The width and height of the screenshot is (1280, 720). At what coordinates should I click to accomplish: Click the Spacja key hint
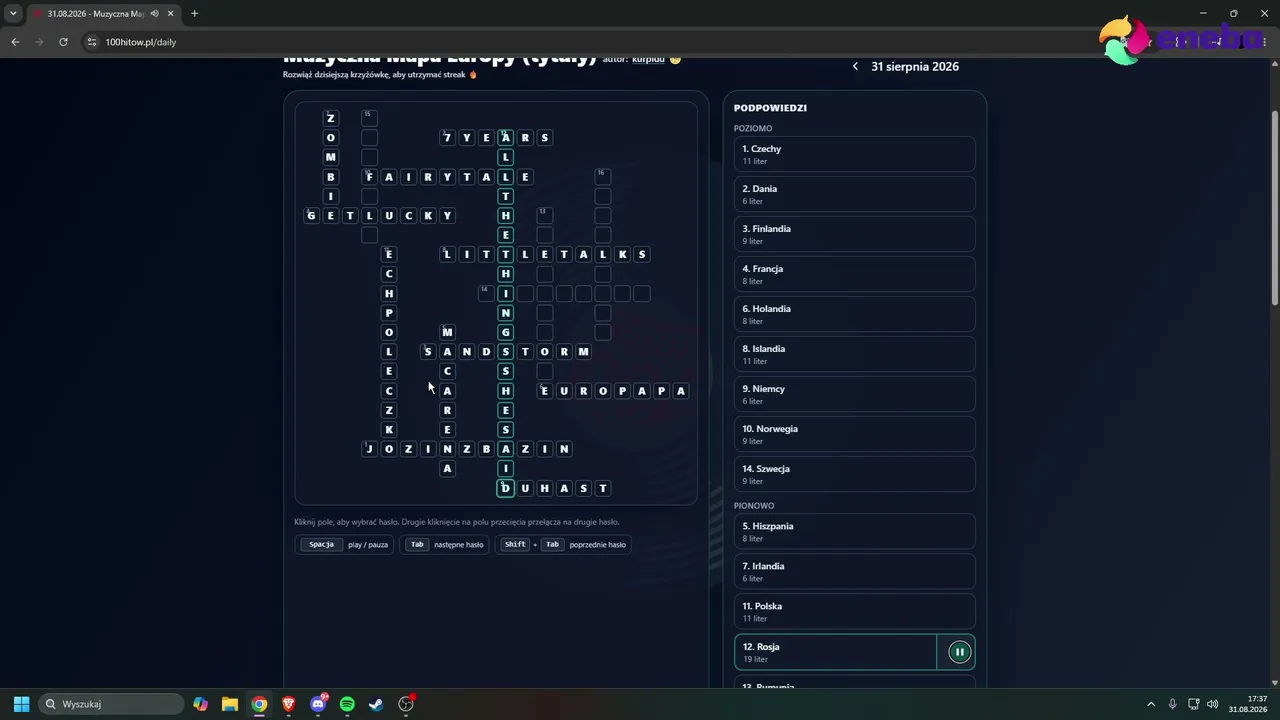pos(321,545)
